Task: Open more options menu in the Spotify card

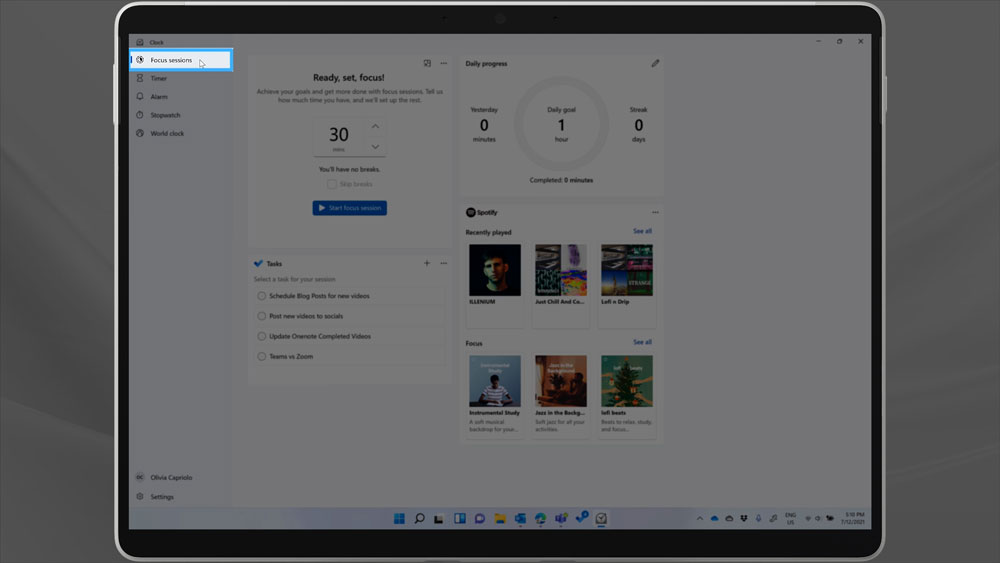Action: (655, 212)
